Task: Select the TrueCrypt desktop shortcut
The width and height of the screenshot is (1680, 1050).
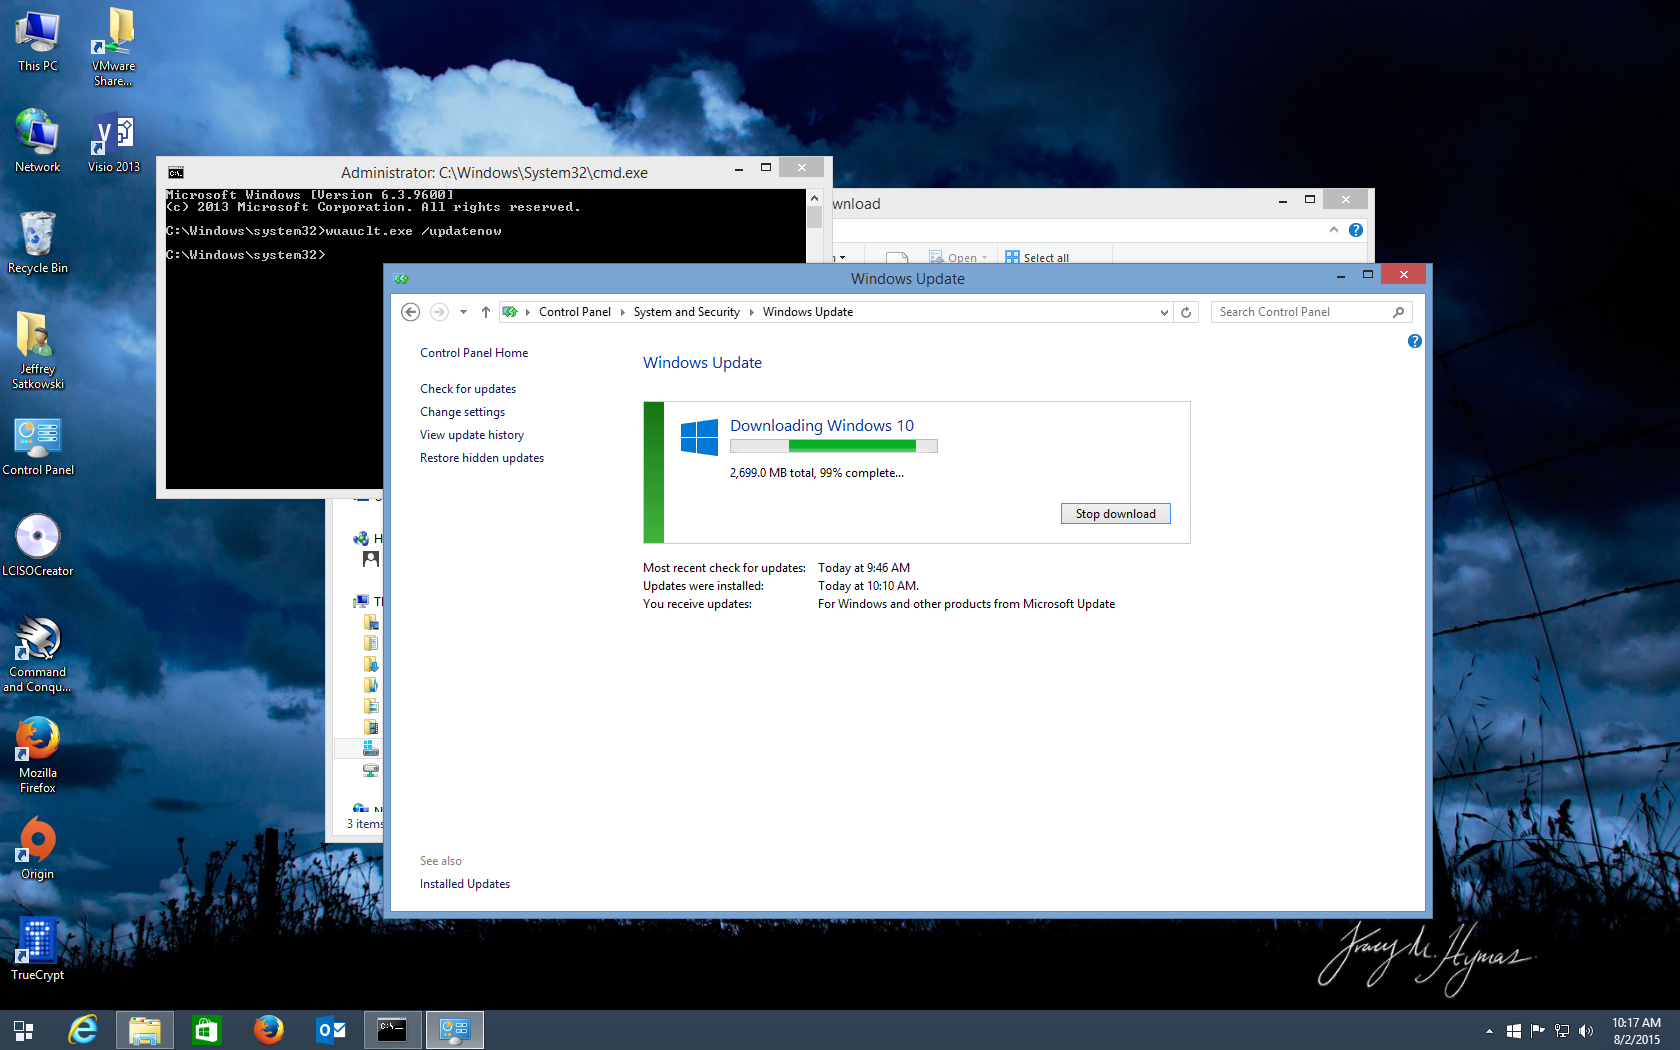Action: click(38, 949)
